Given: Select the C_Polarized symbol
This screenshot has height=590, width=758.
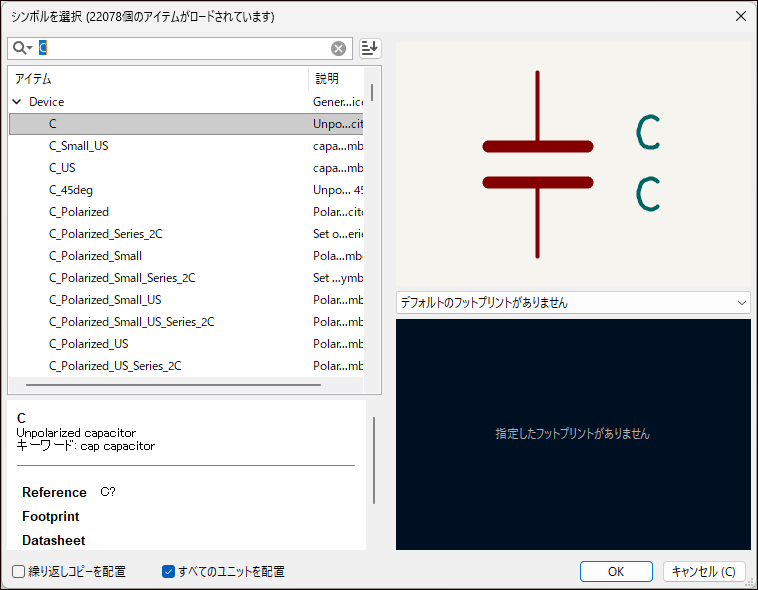Looking at the screenshot, I should pos(79,212).
